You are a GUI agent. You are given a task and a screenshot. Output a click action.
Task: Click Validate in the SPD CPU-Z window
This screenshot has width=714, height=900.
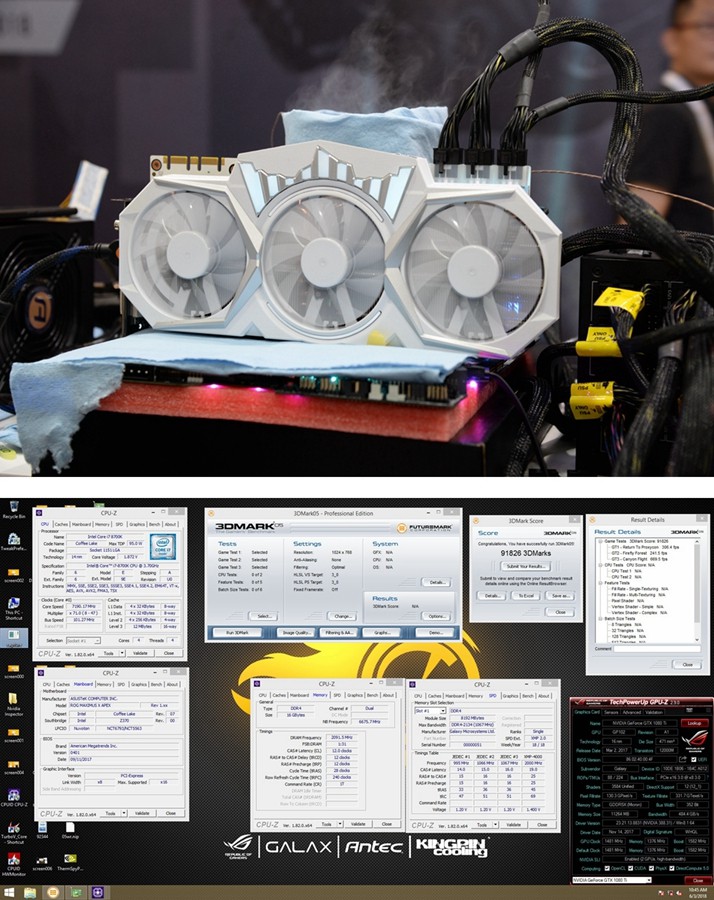514,824
